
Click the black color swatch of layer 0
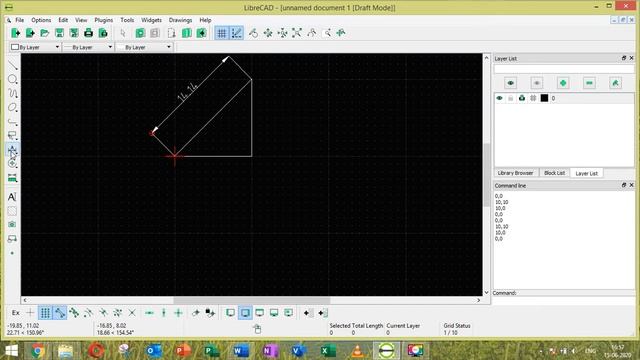coord(544,98)
